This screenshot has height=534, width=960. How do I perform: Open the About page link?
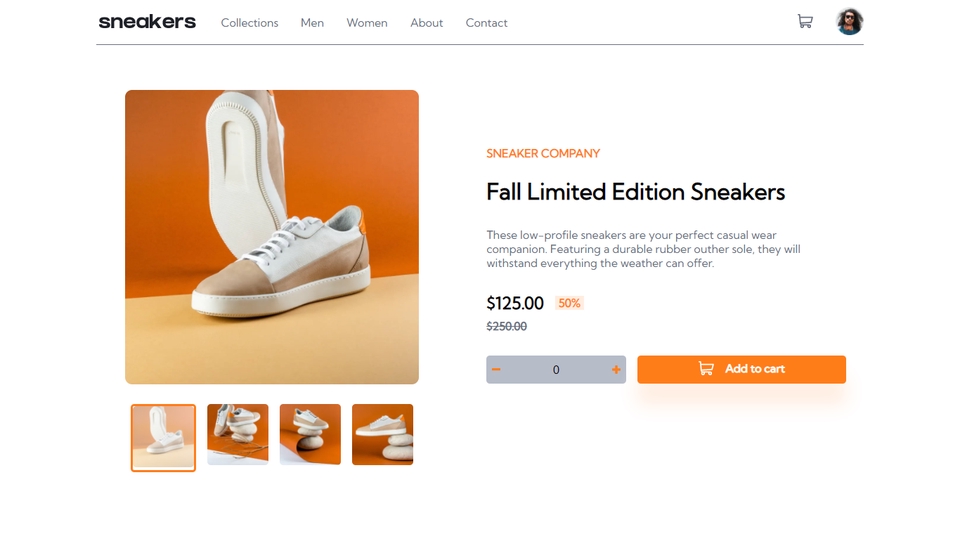click(426, 23)
